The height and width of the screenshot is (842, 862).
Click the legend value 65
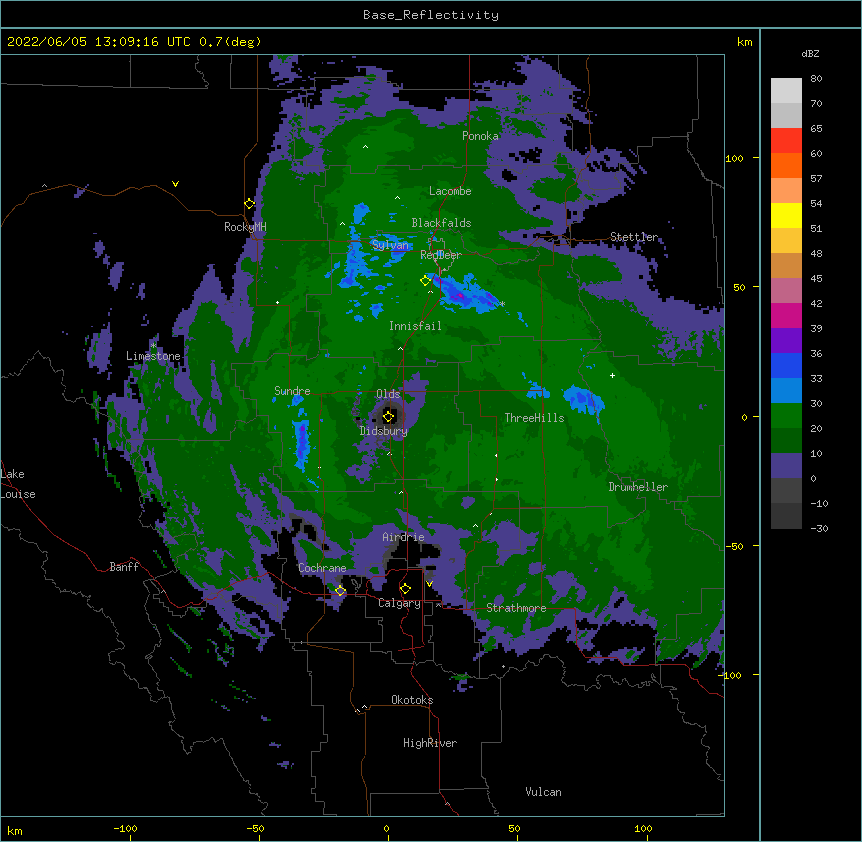point(816,128)
